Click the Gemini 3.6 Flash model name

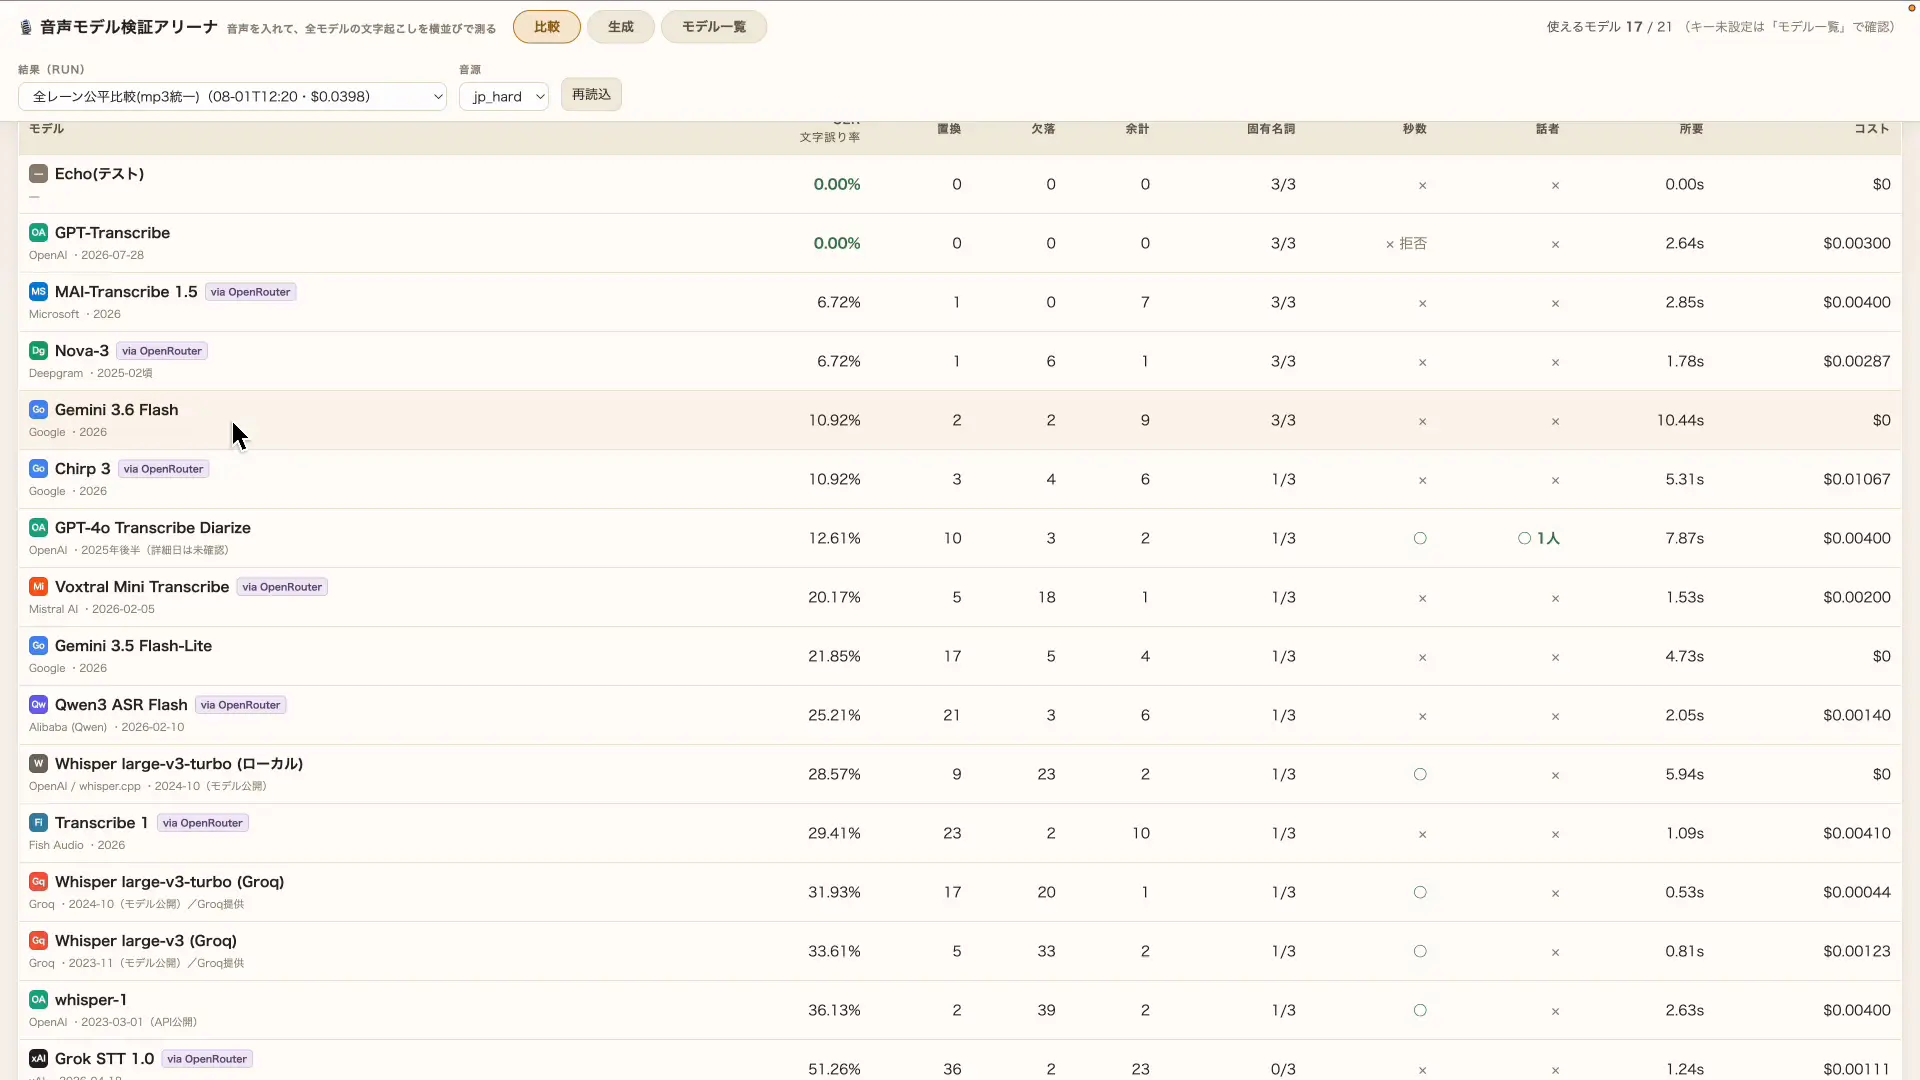(x=116, y=410)
